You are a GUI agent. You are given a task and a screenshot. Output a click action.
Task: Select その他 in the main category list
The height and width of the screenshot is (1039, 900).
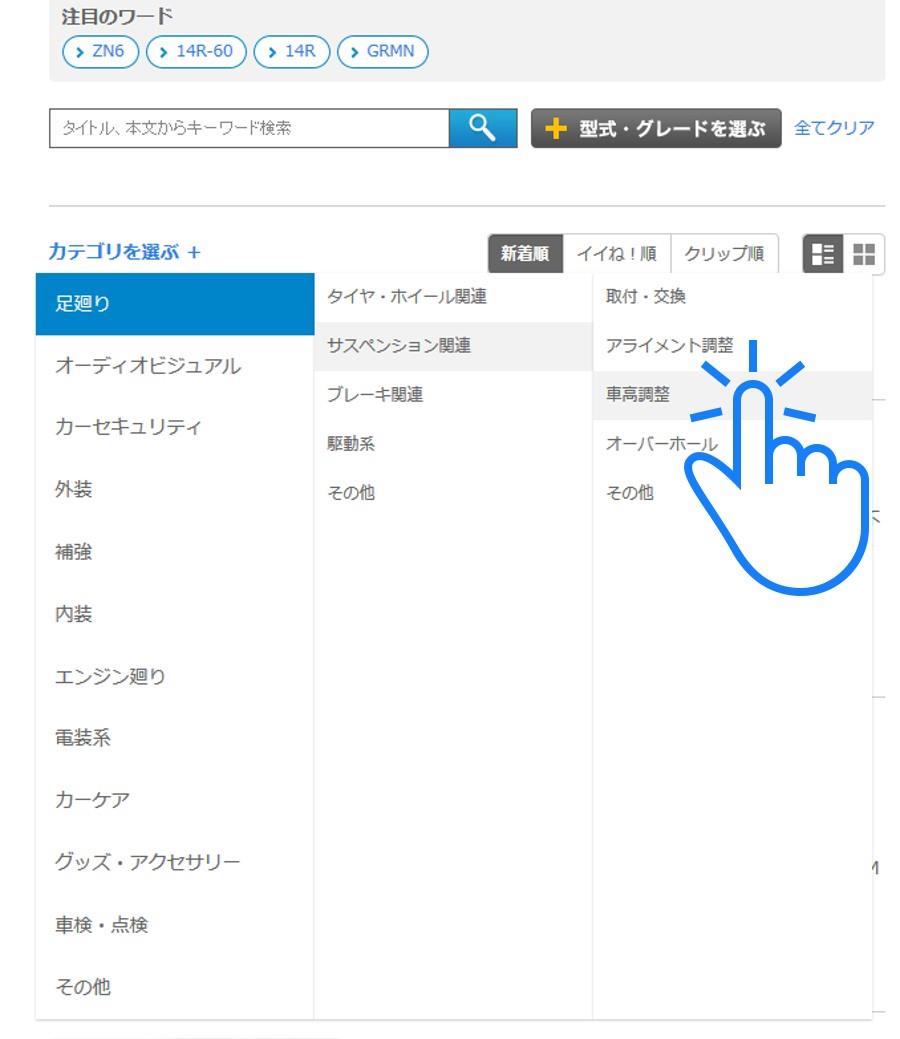175,987
